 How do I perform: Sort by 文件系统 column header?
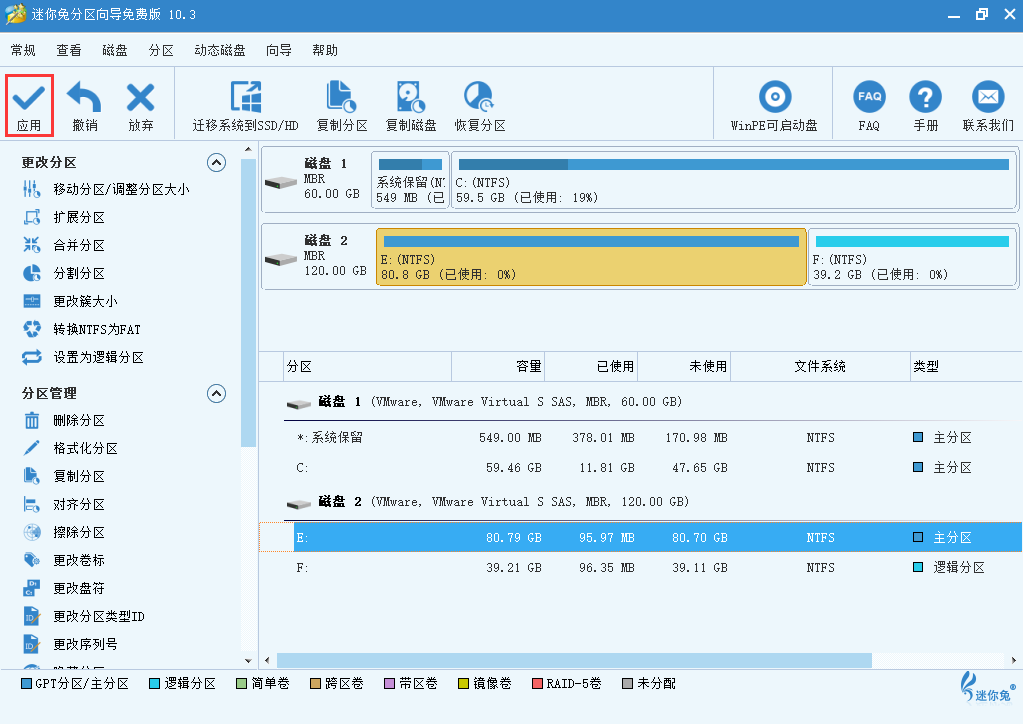(x=820, y=367)
